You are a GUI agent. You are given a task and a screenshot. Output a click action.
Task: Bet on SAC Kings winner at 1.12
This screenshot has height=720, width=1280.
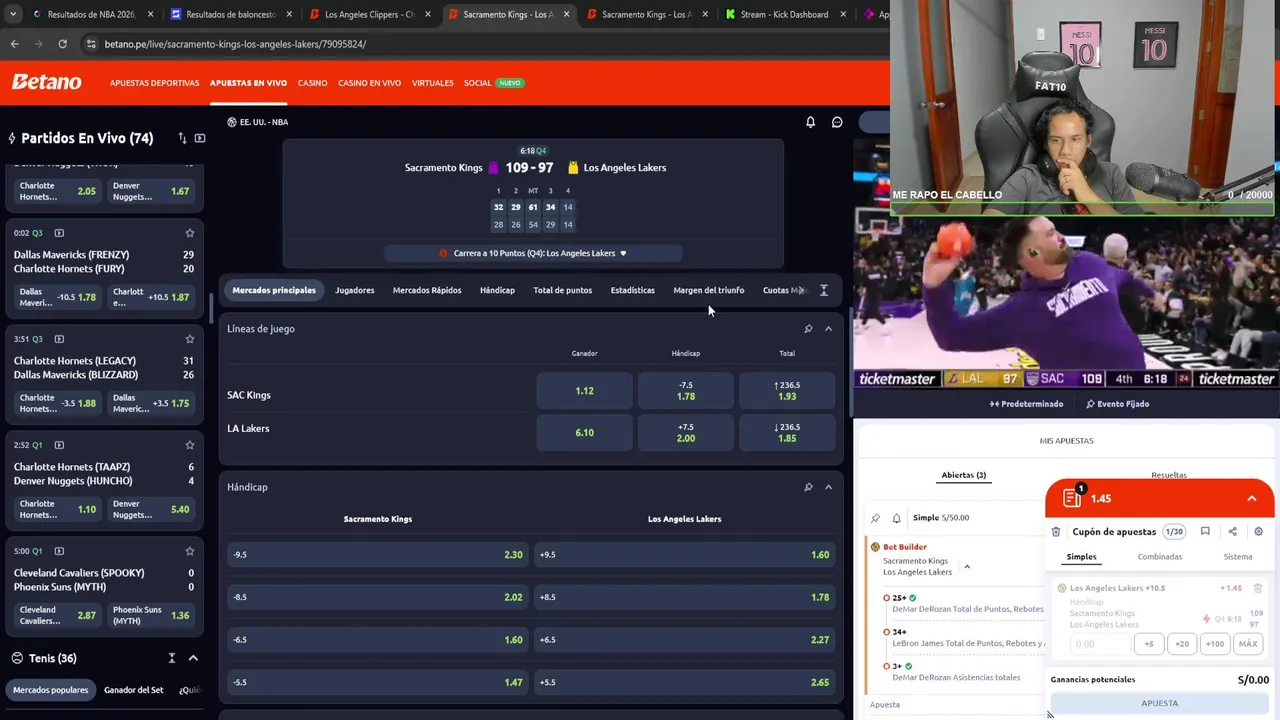(x=584, y=391)
